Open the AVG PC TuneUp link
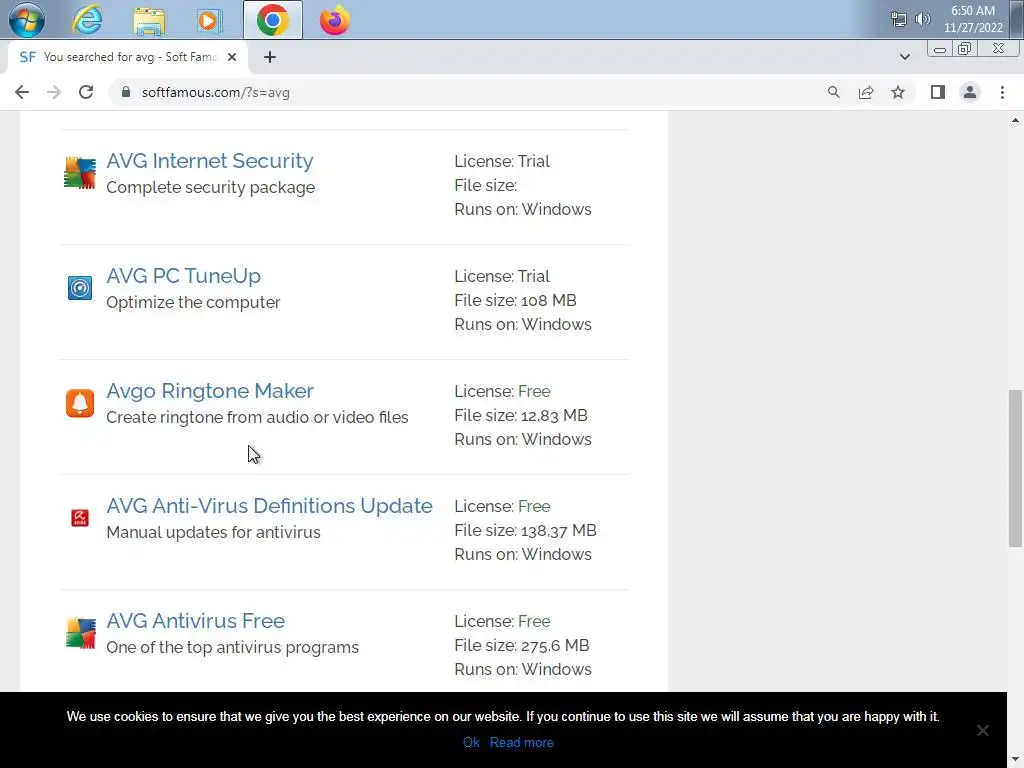The image size is (1024, 768). point(184,276)
